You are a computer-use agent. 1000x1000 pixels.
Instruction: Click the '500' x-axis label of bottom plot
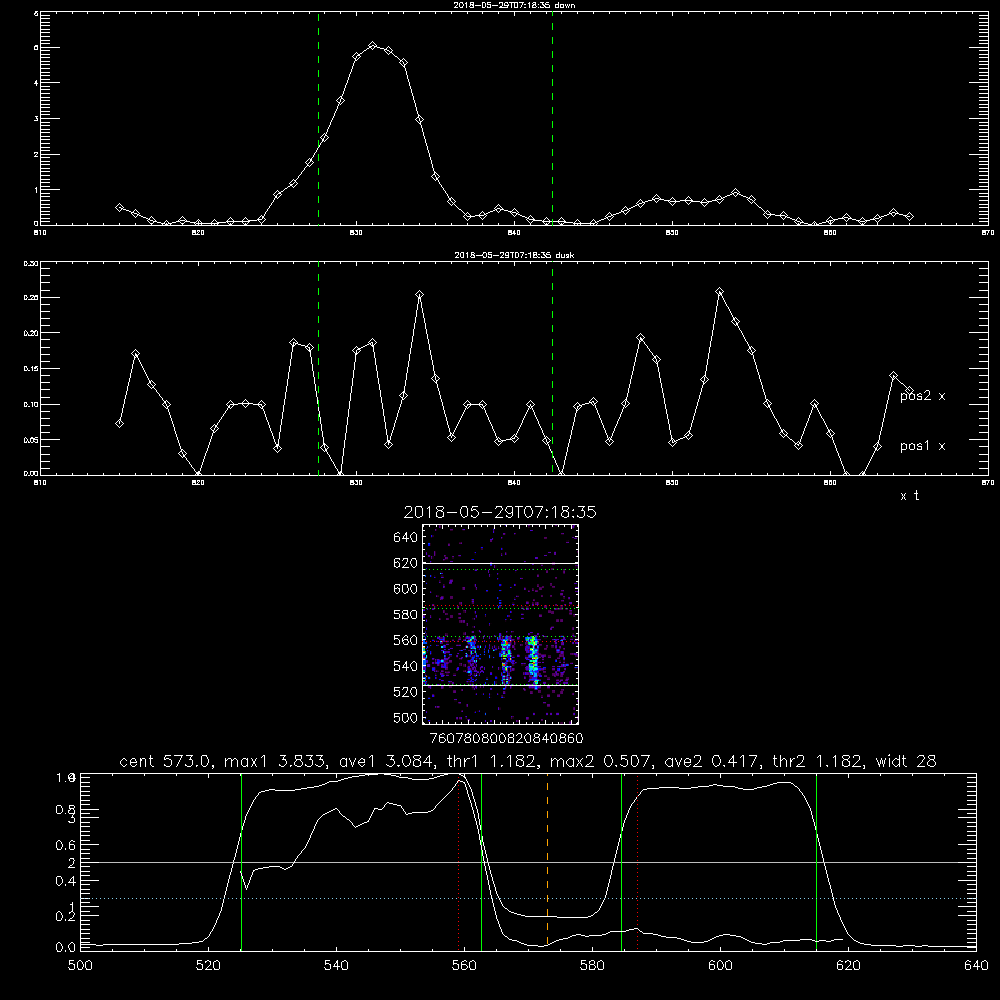point(80,966)
